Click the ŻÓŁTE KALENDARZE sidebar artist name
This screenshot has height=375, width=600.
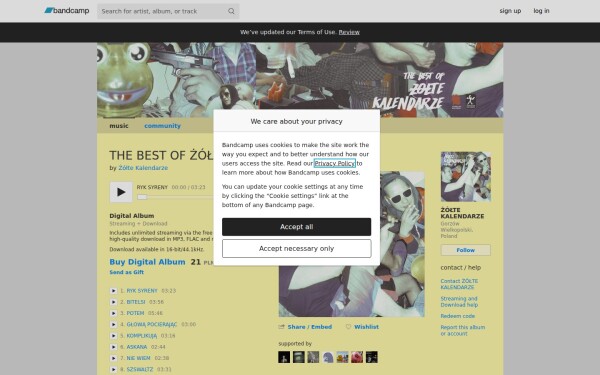(462, 213)
